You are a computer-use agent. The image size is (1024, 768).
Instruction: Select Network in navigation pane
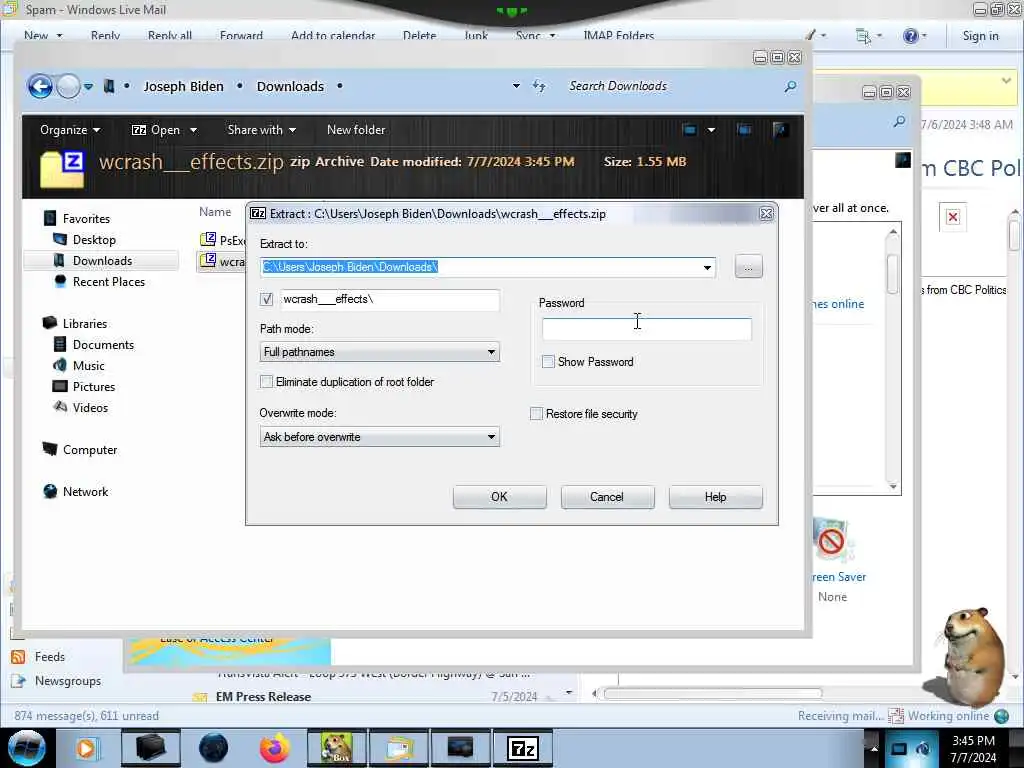[x=85, y=492]
